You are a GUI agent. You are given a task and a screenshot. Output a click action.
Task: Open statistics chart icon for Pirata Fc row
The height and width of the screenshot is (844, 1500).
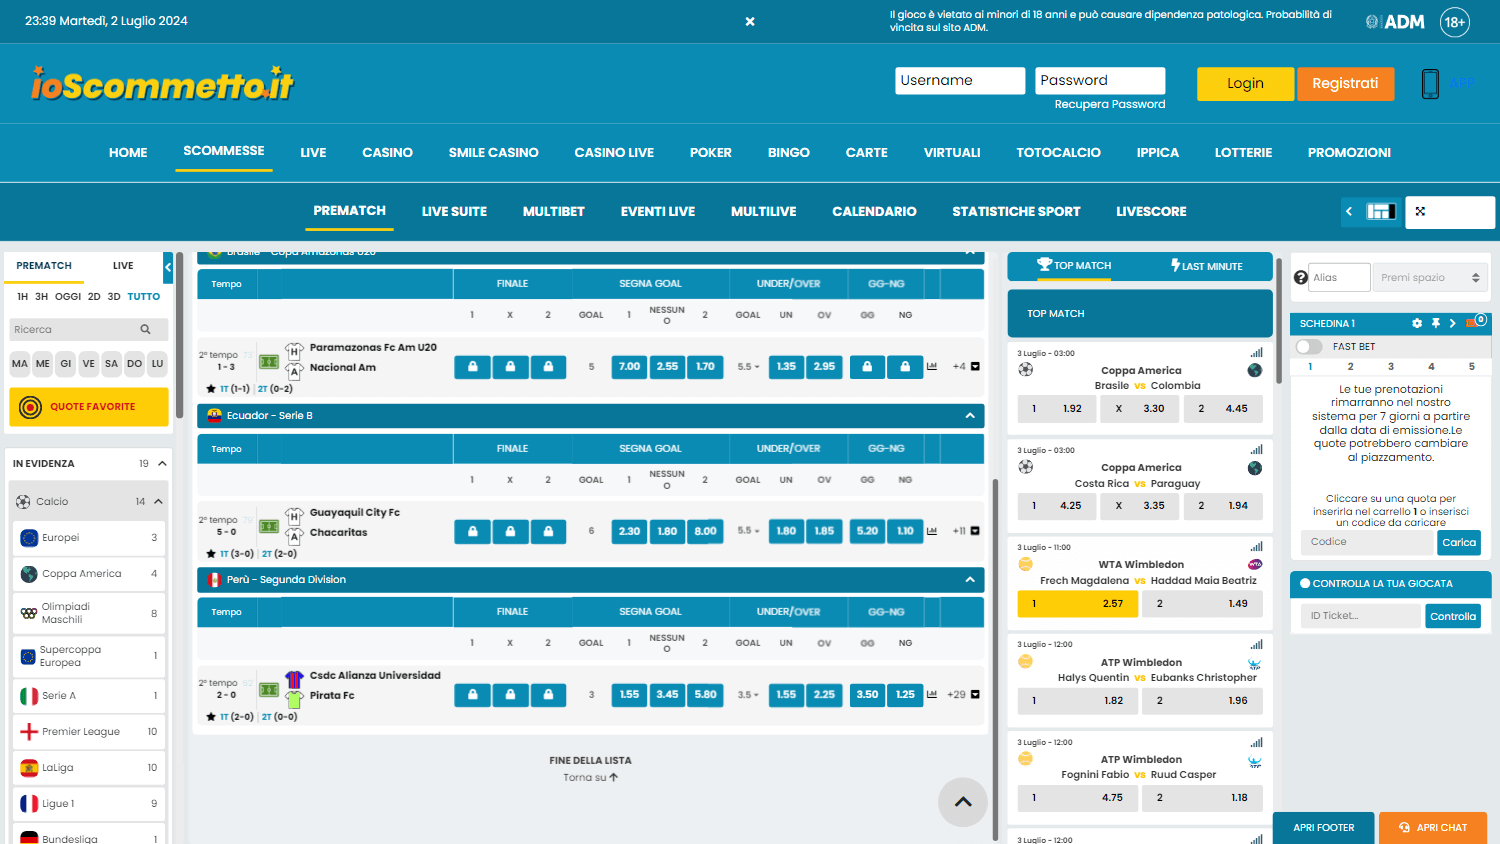[932, 693]
